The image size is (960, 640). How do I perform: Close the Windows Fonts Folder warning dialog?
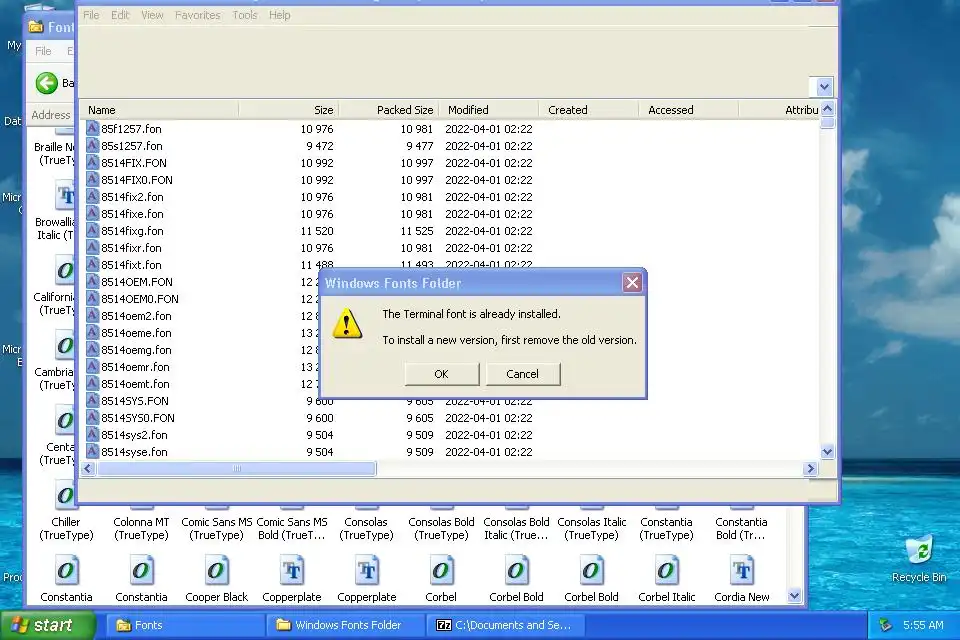point(632,282)
